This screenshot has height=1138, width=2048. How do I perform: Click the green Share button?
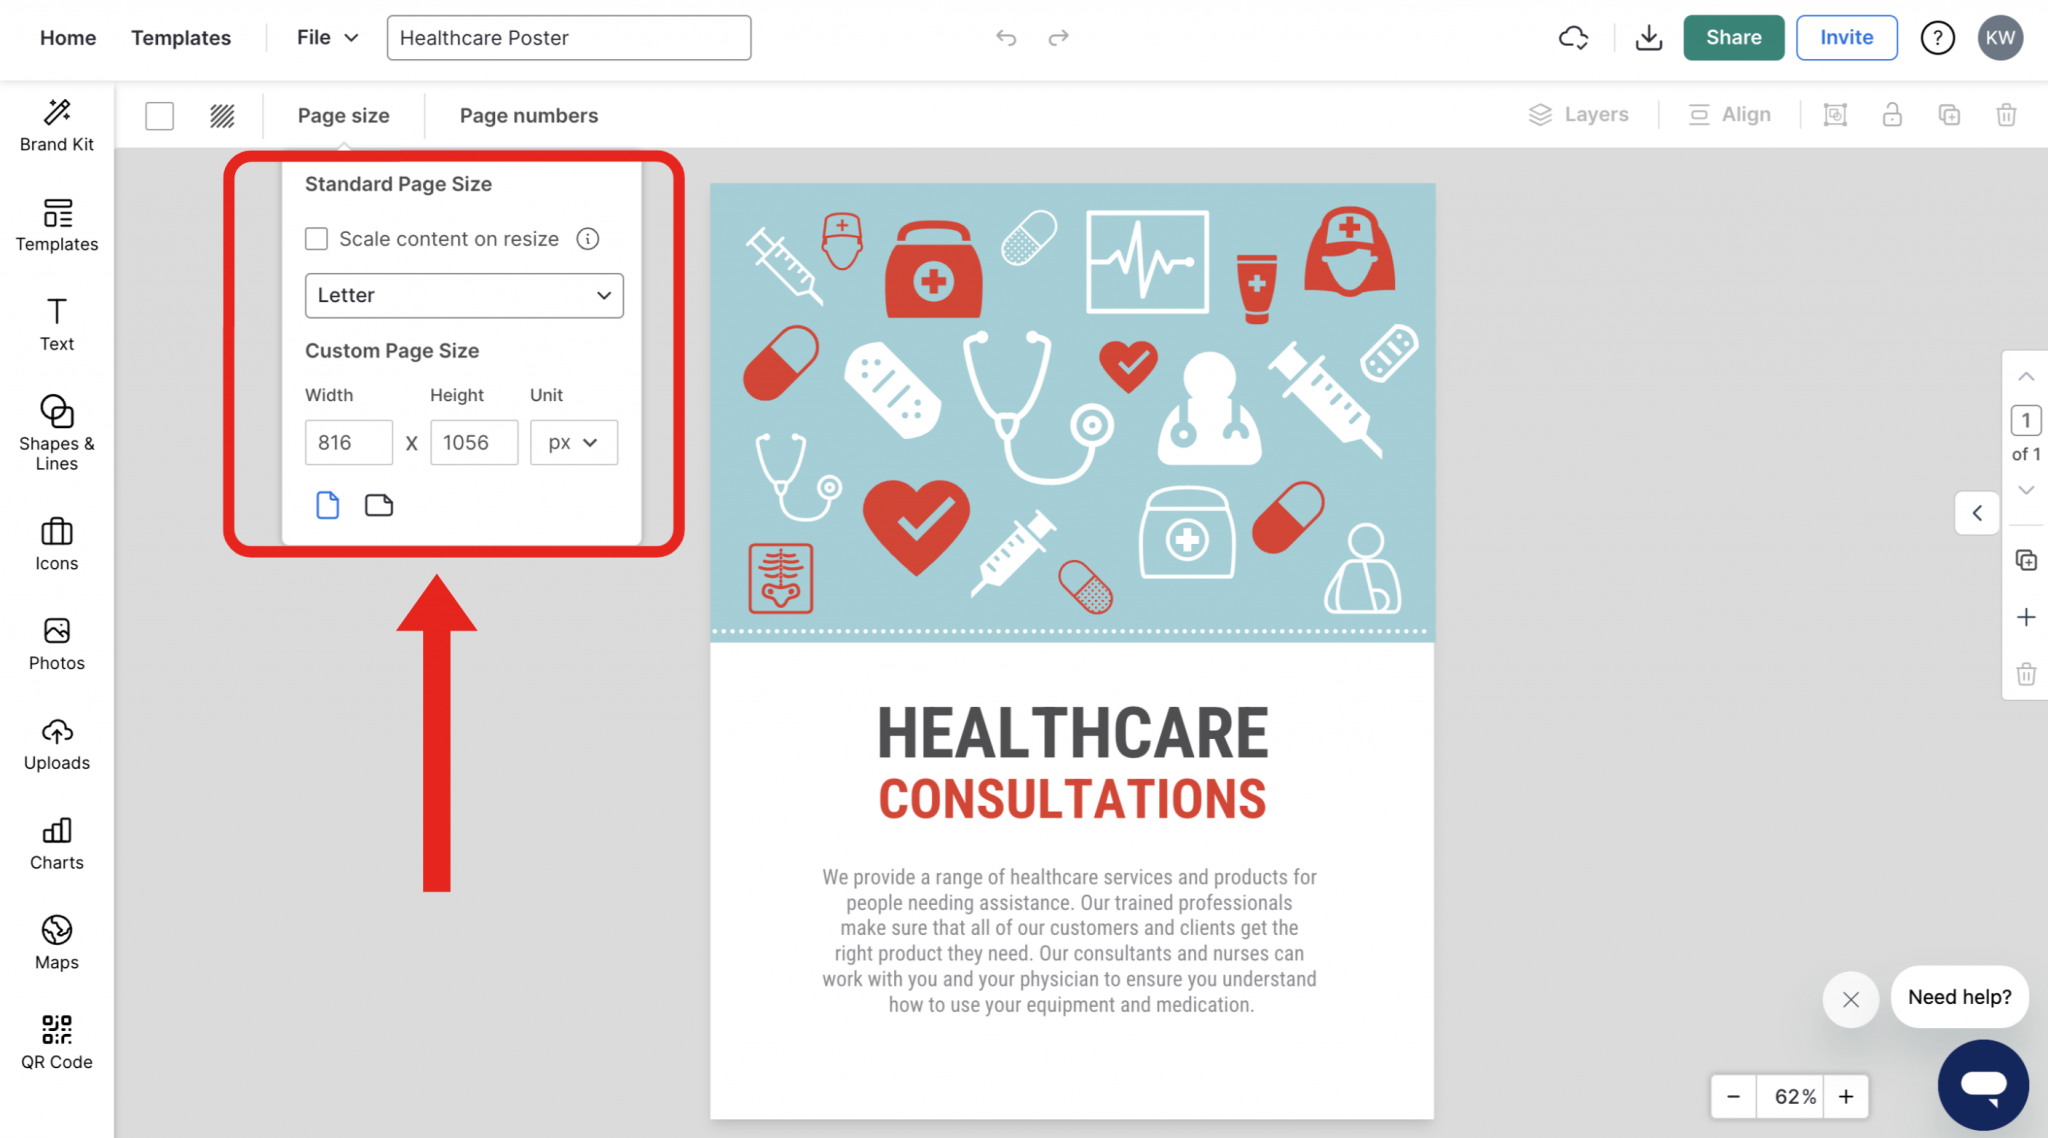click(x=1733, y=38)
